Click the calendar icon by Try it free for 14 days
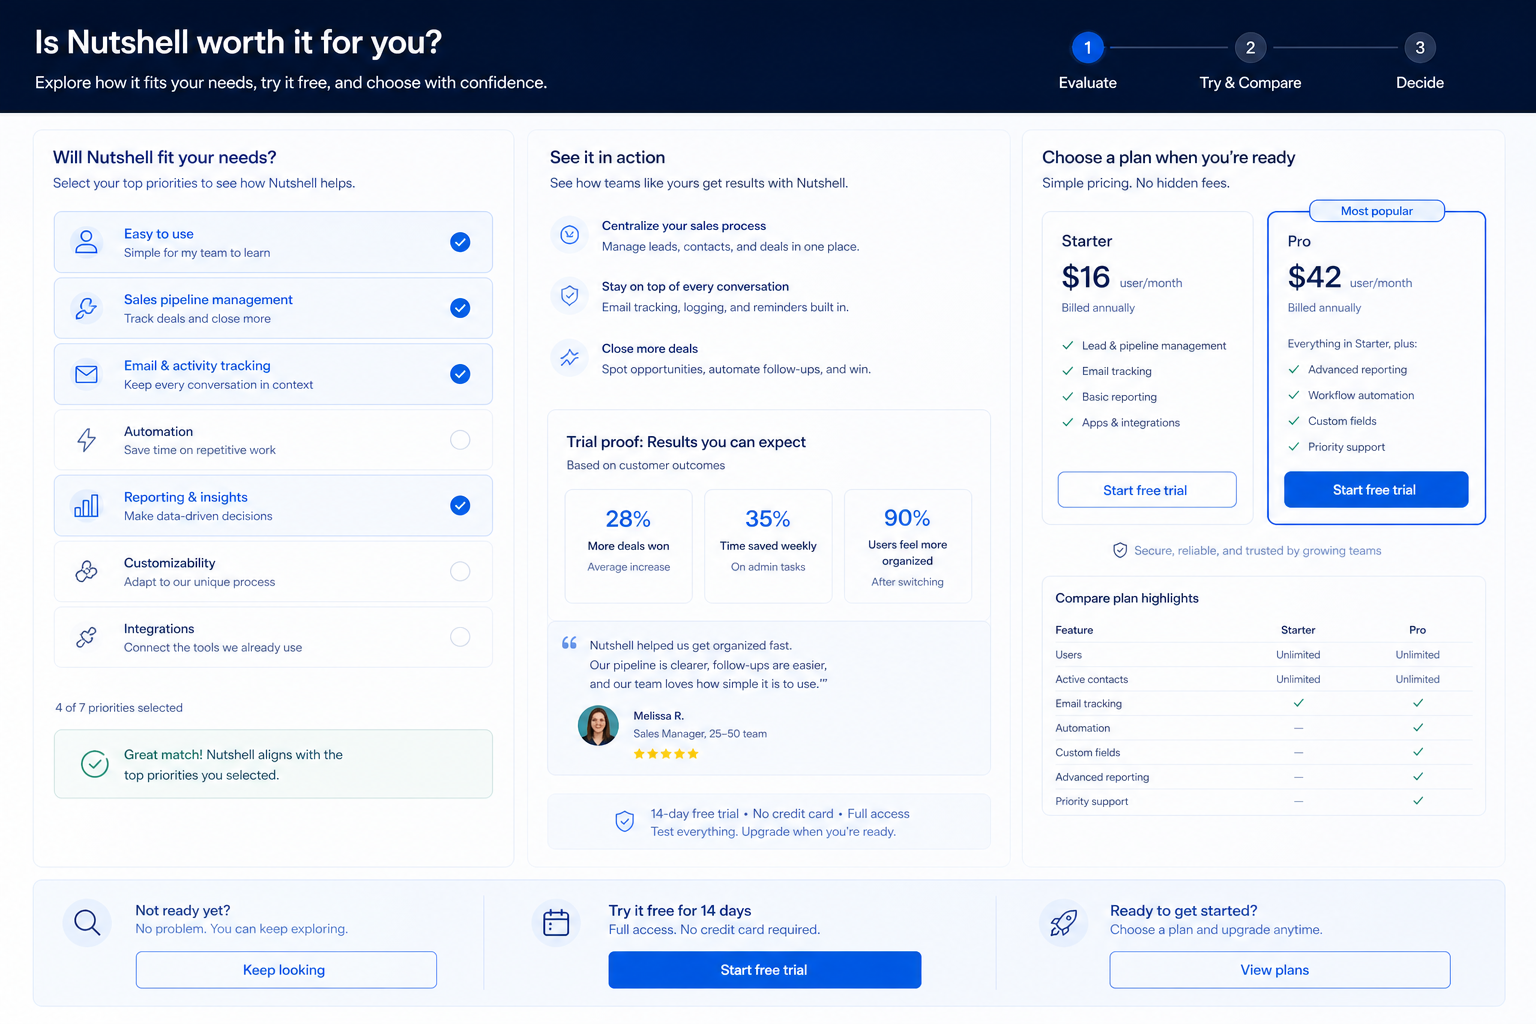 556,922
